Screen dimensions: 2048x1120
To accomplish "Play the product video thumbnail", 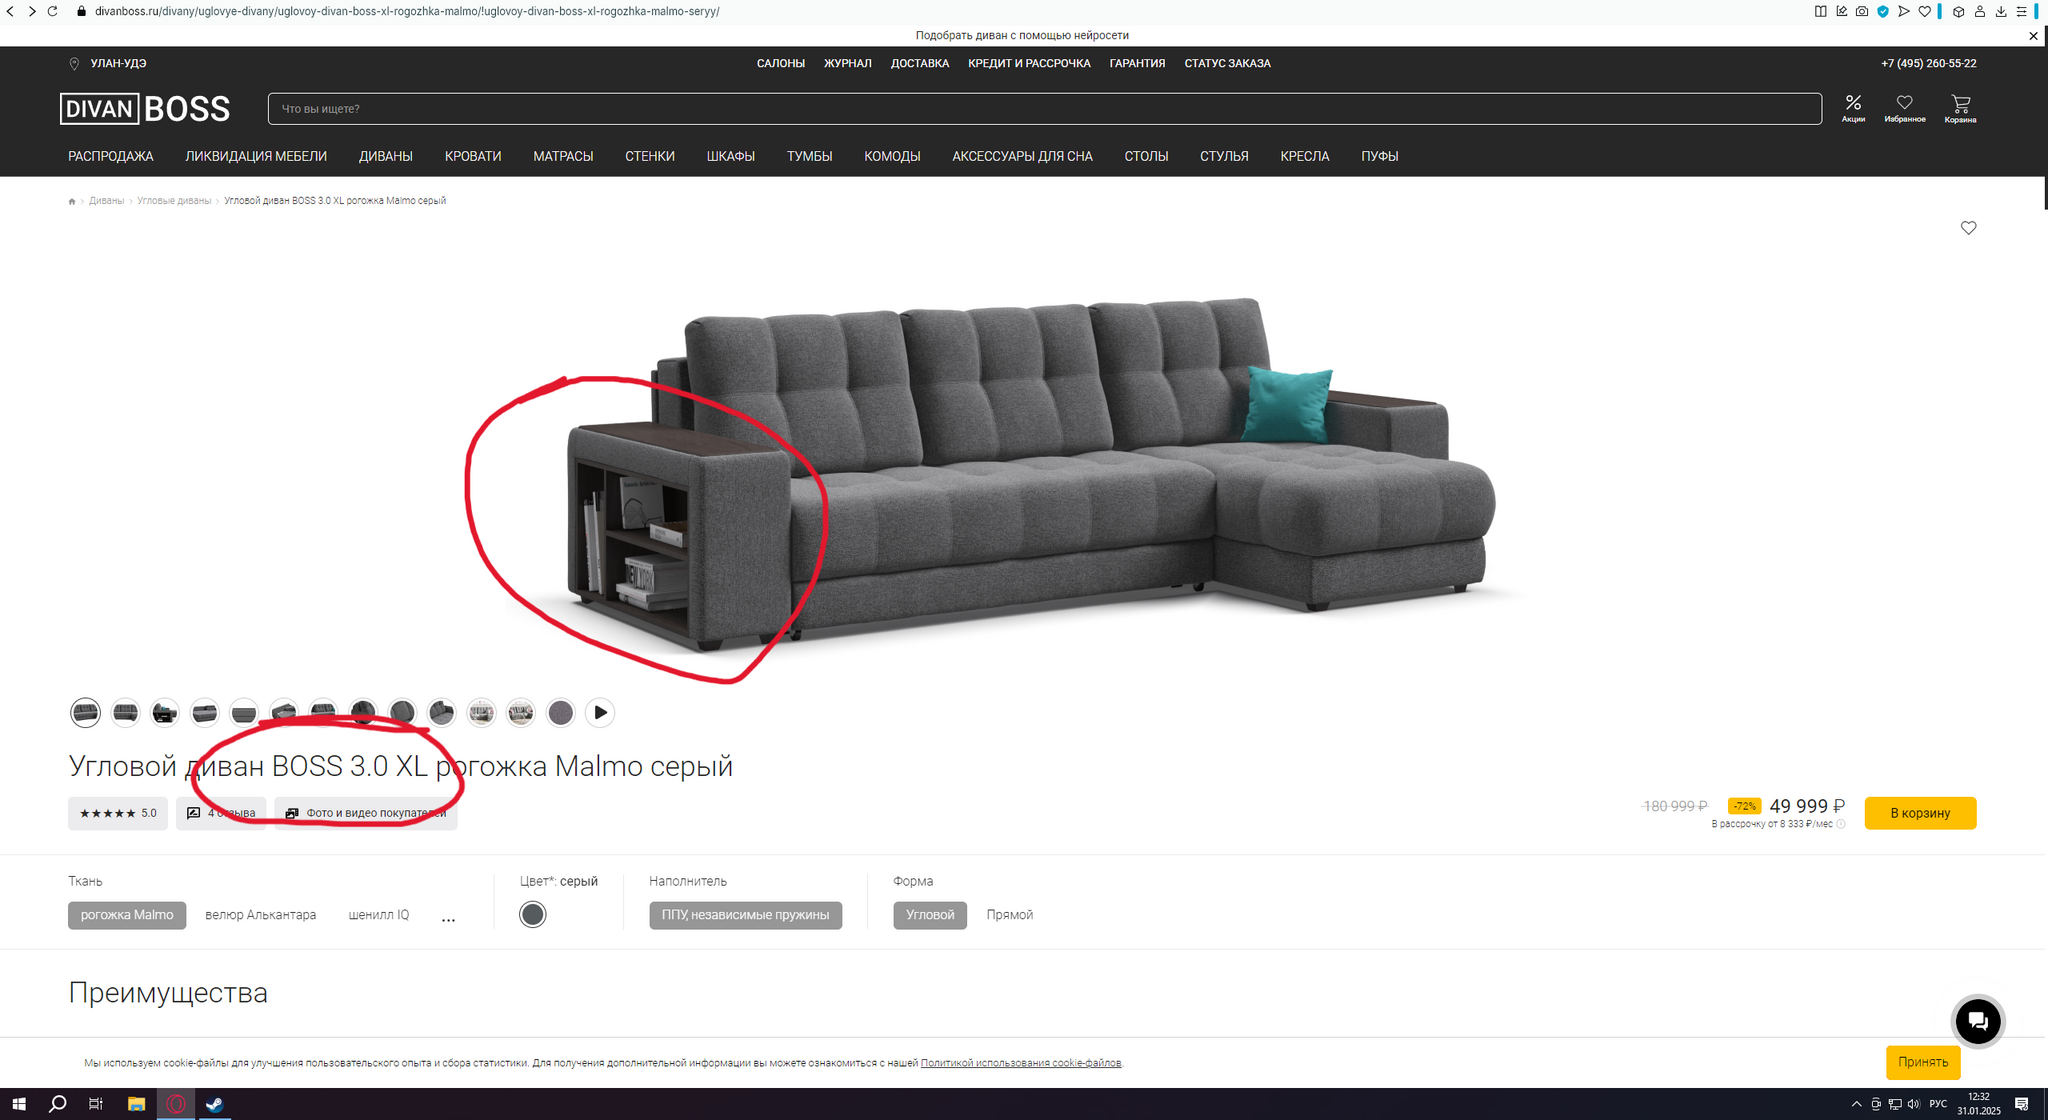I will [600, 713].
